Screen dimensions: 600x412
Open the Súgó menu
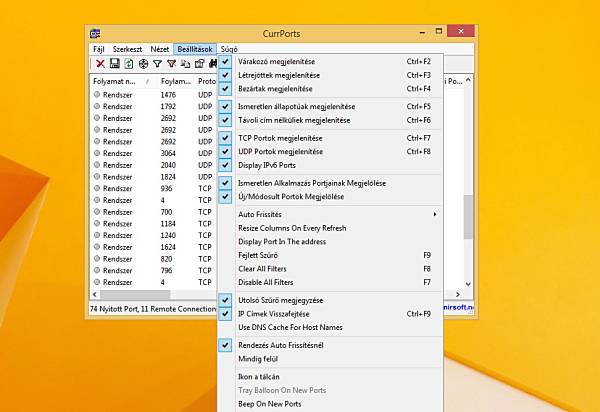[229, 49]
